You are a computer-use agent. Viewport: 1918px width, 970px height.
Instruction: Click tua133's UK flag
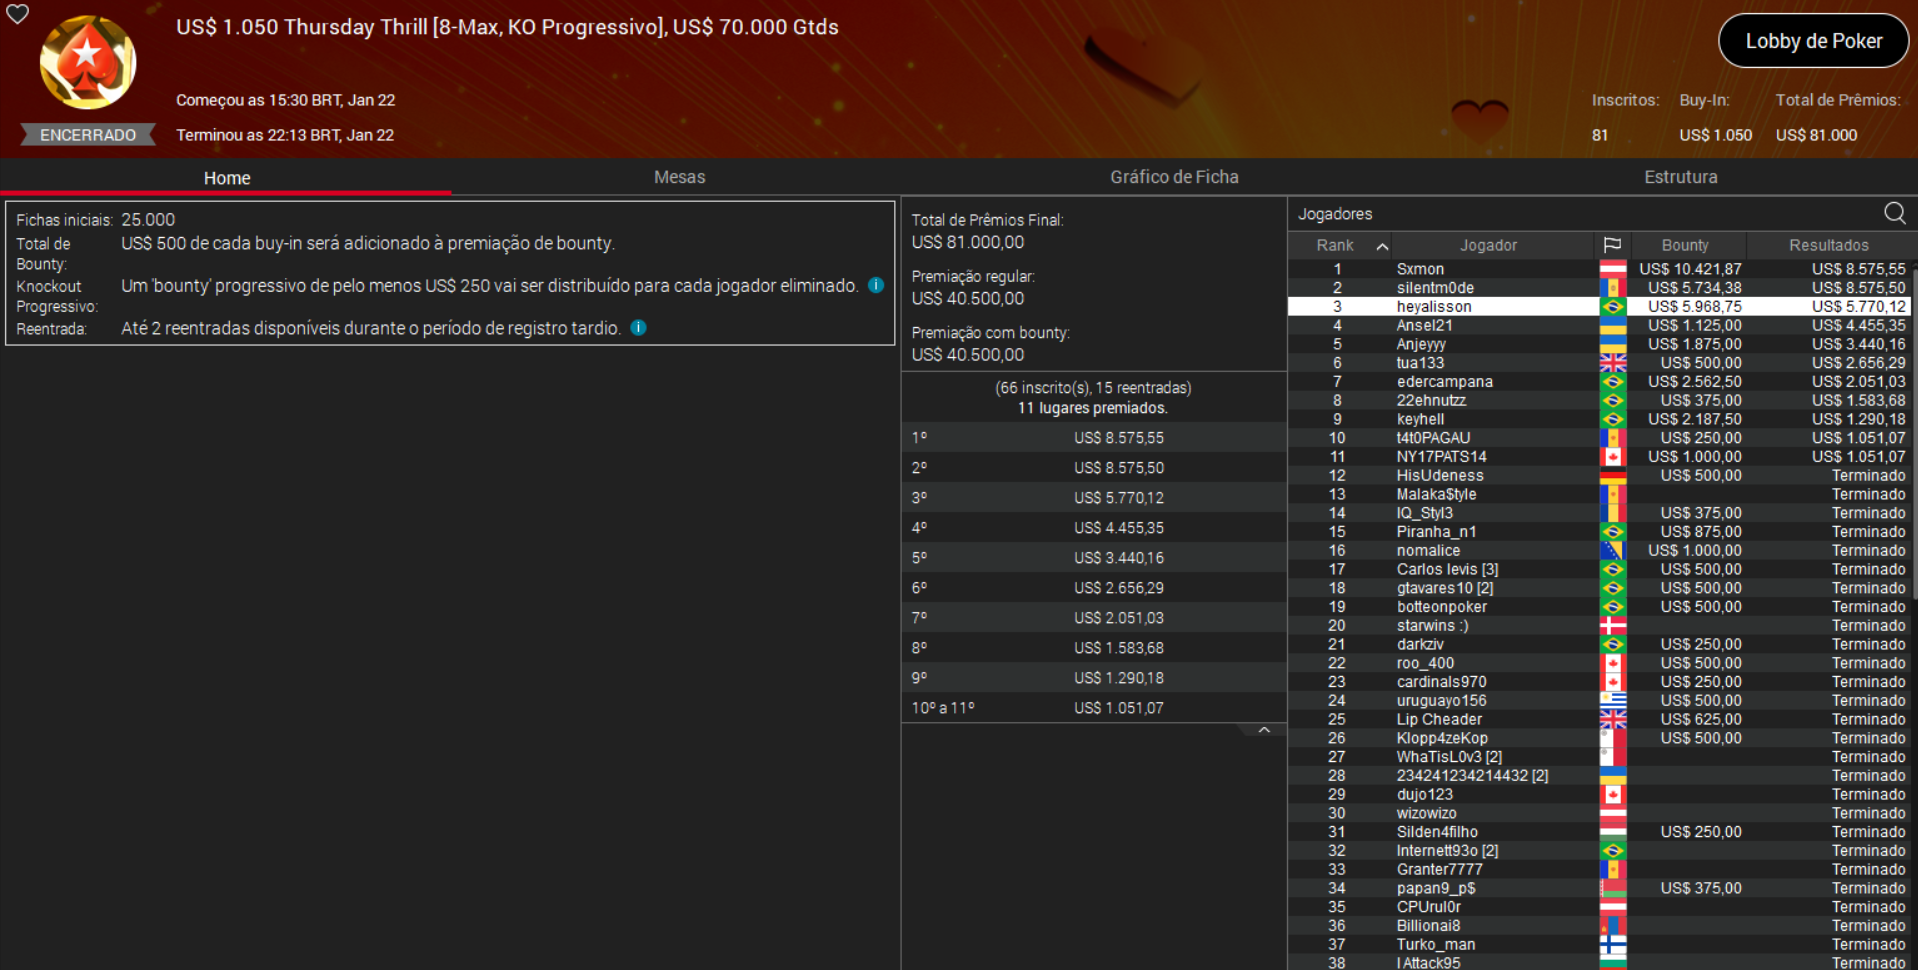click(x=1613, y=362)
